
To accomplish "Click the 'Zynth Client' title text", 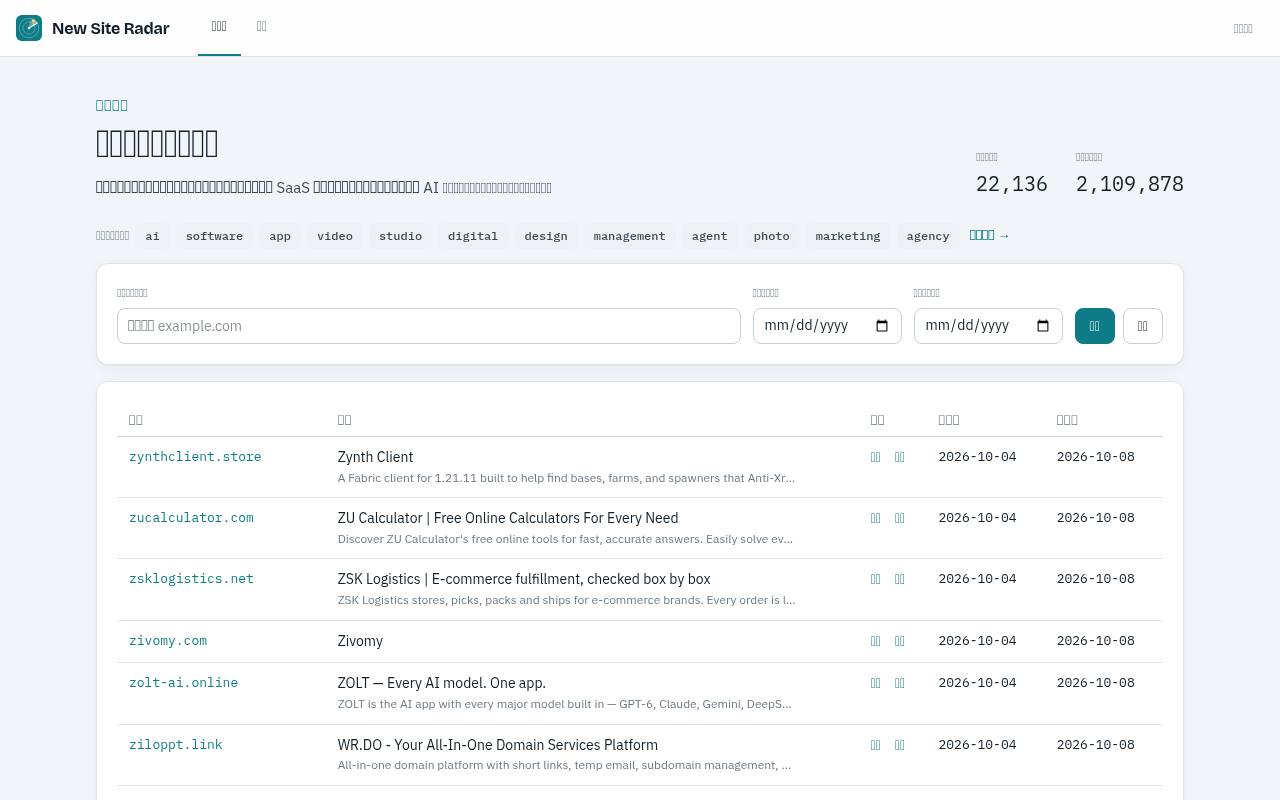I will 375,457.
